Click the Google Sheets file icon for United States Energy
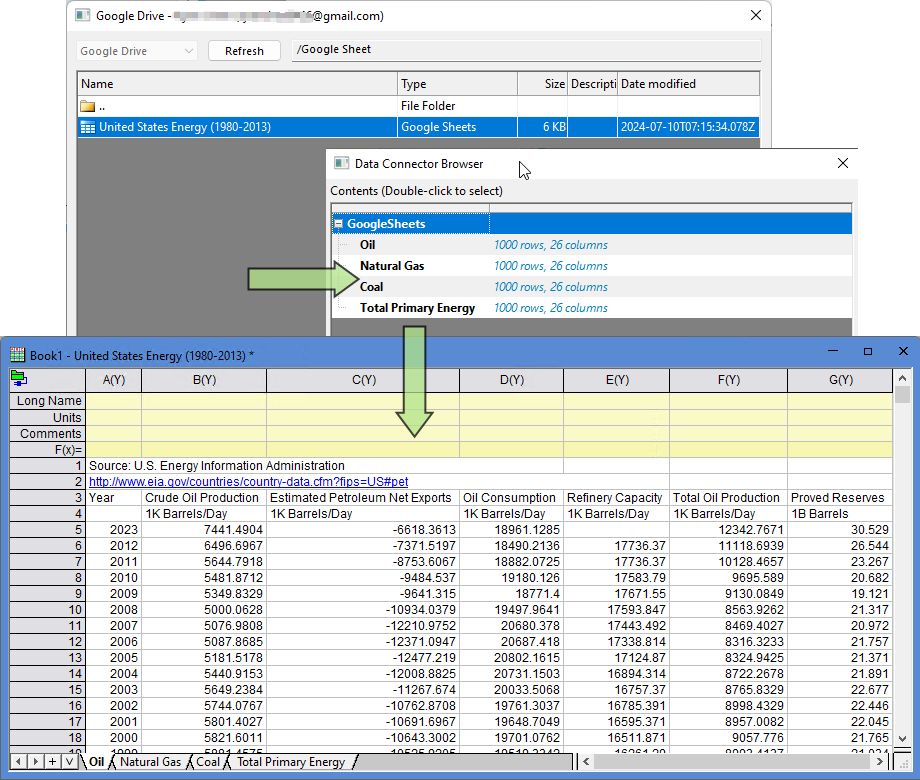This screenshot has width=920, height=780. (x=87, y=127)
